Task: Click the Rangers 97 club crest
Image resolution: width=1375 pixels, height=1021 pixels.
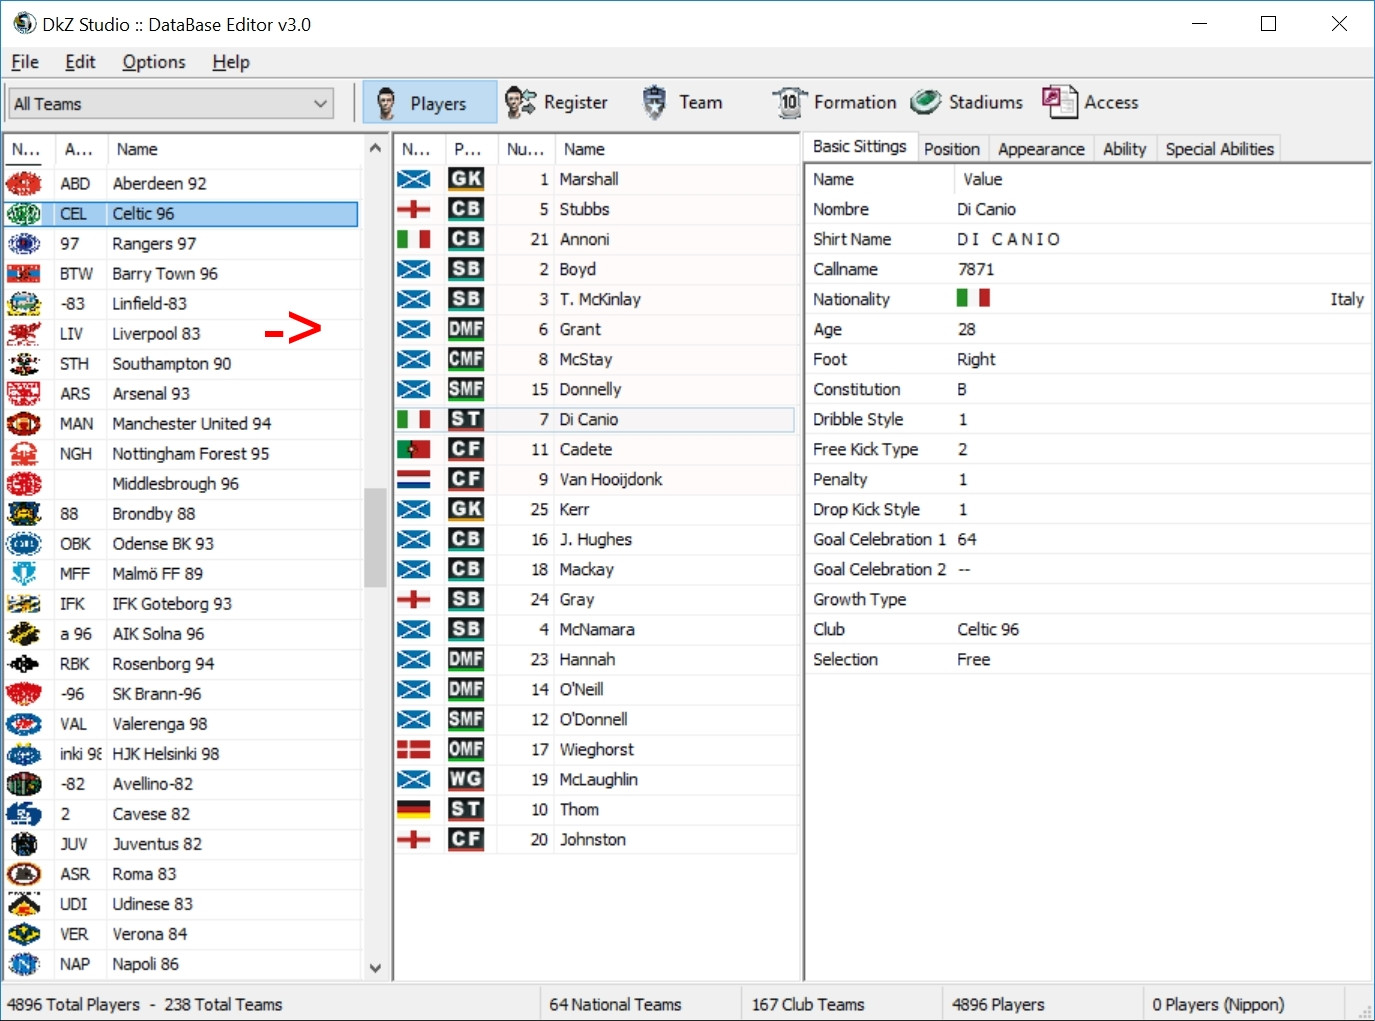Action: tap(24, 244)
